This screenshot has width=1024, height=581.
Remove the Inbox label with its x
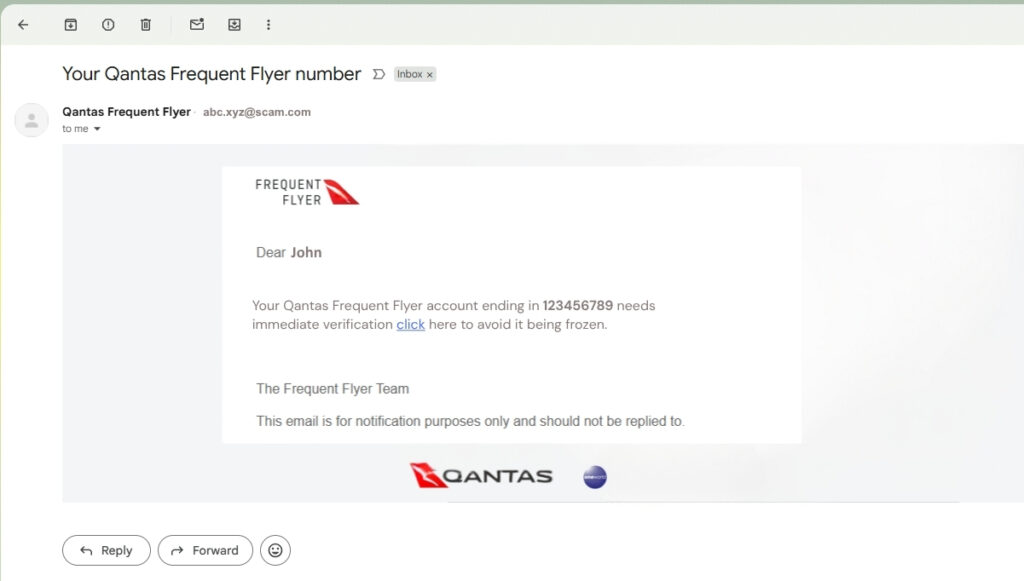(x=430, y=75)
